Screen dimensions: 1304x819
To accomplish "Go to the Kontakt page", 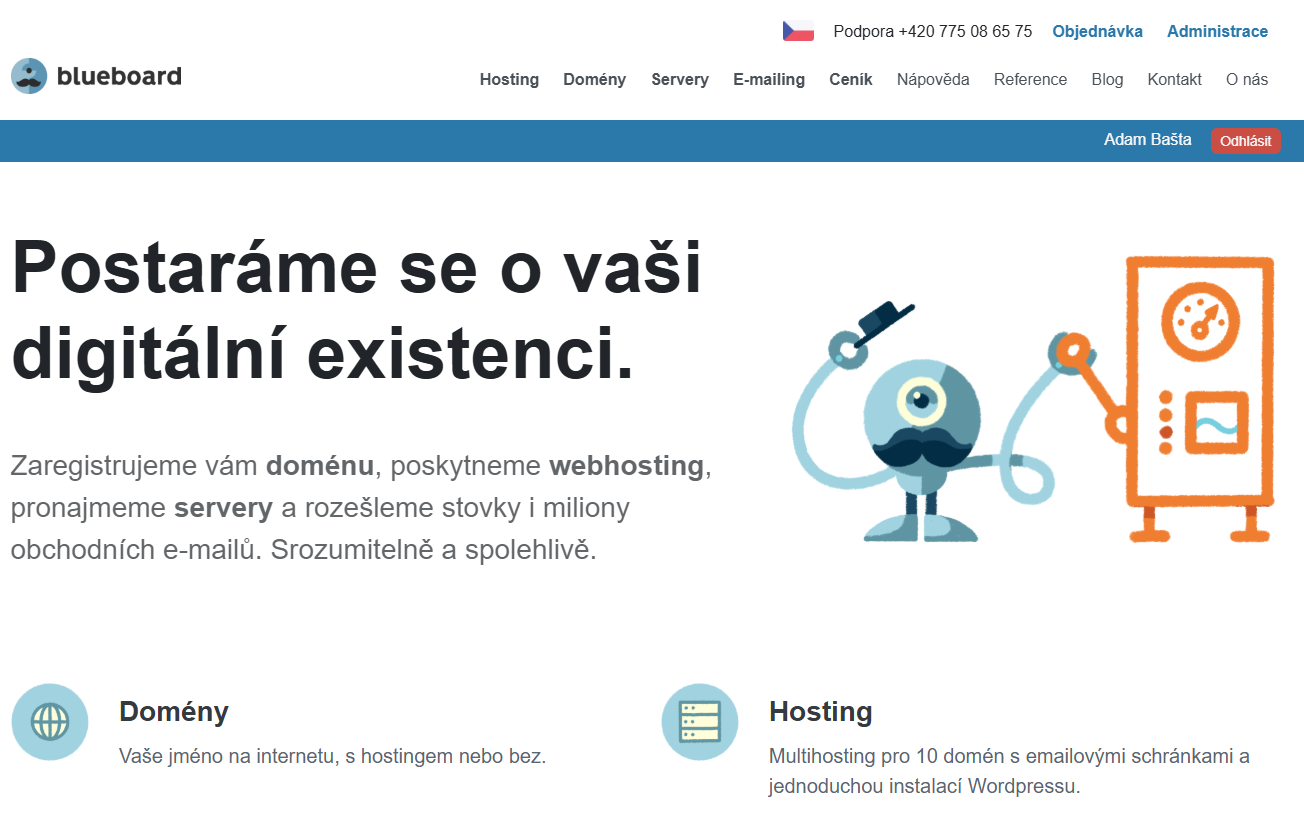I will pyautogui.click(x=1174, y=80).
